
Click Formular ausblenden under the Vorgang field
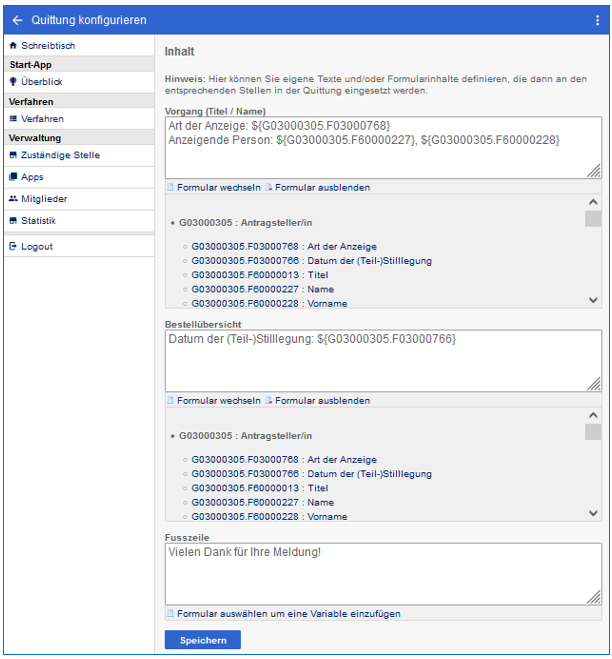tap(322, 187)
